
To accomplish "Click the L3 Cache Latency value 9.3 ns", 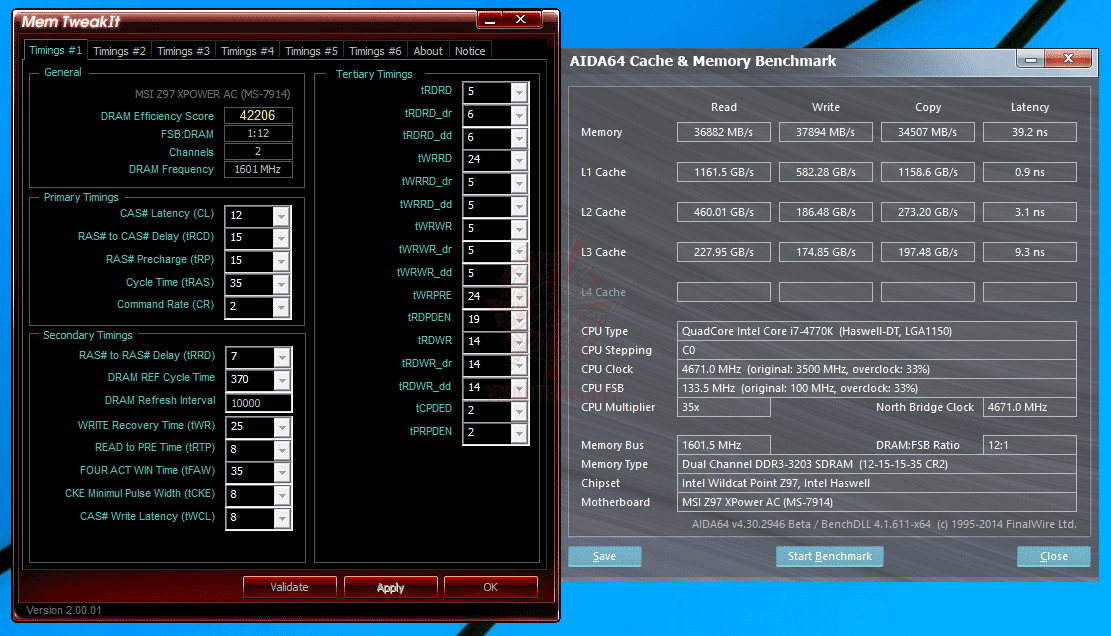I will [1030, 252].
